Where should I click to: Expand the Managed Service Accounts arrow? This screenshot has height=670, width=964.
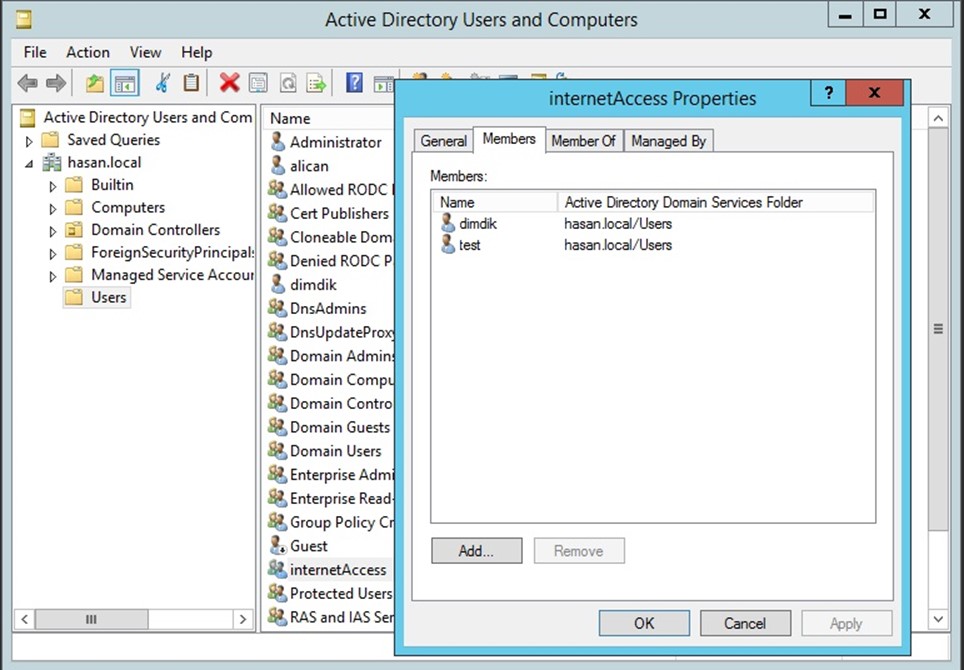click(x=53, y=276)
